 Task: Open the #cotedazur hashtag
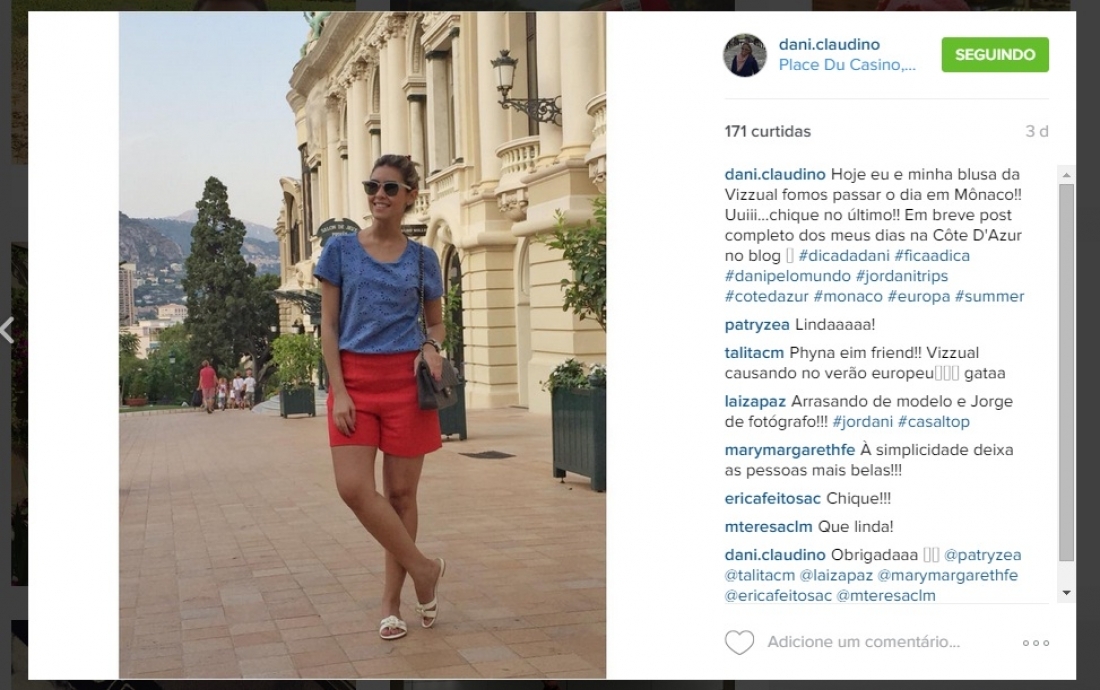(x=766, y=297)
